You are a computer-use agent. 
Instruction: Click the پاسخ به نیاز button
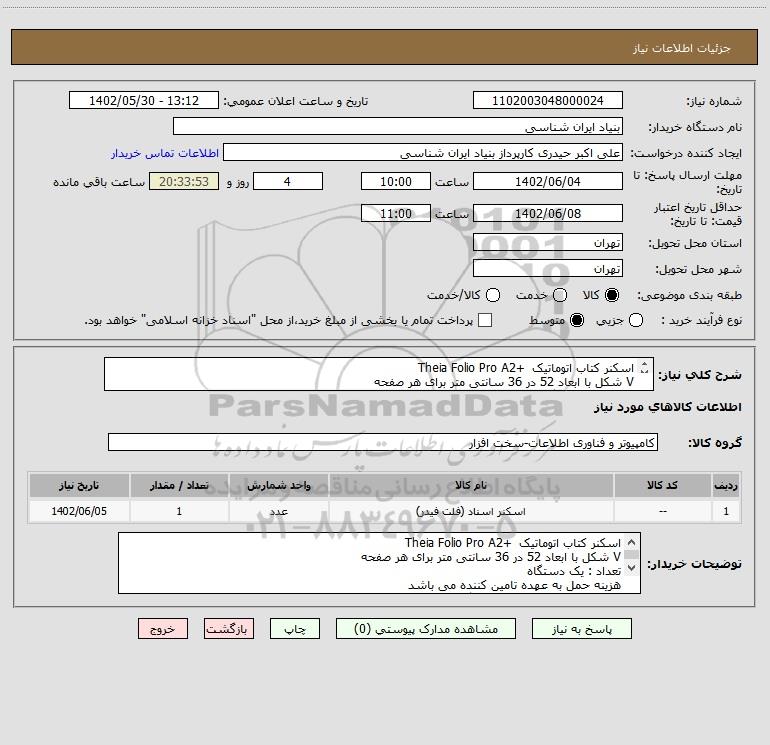[x=582, y=629]
